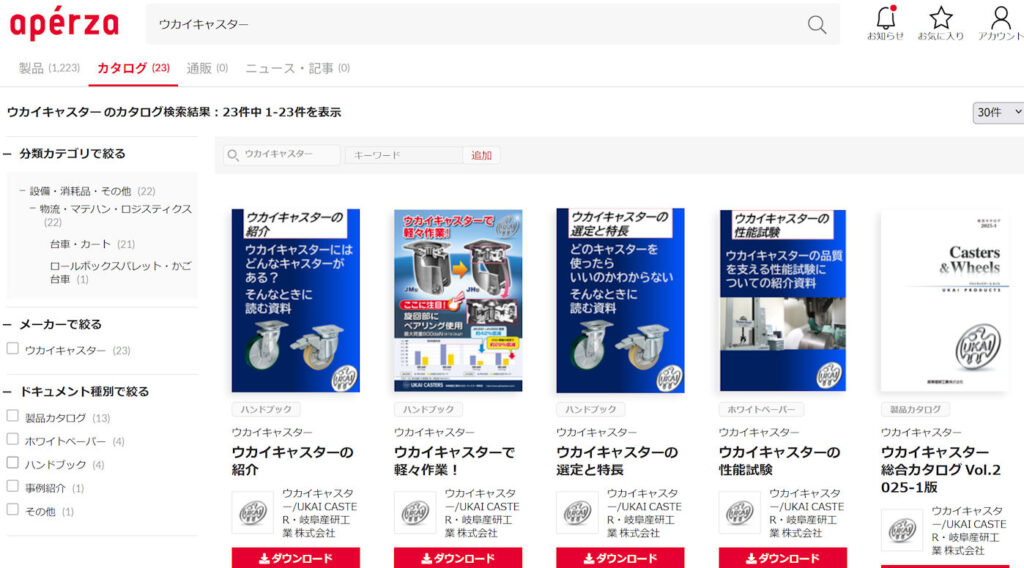The image size is (1024, 568).
Task: Select 台車・カート (21) category
Action: (x=92, y=244)
